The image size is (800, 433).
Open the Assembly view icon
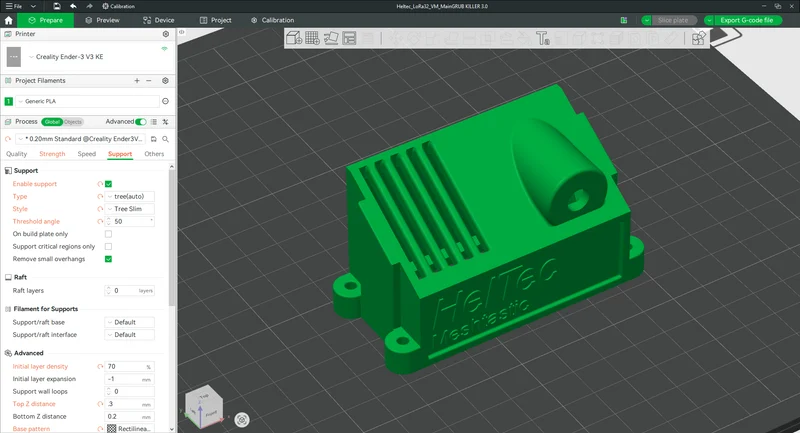tap(698, 38)
